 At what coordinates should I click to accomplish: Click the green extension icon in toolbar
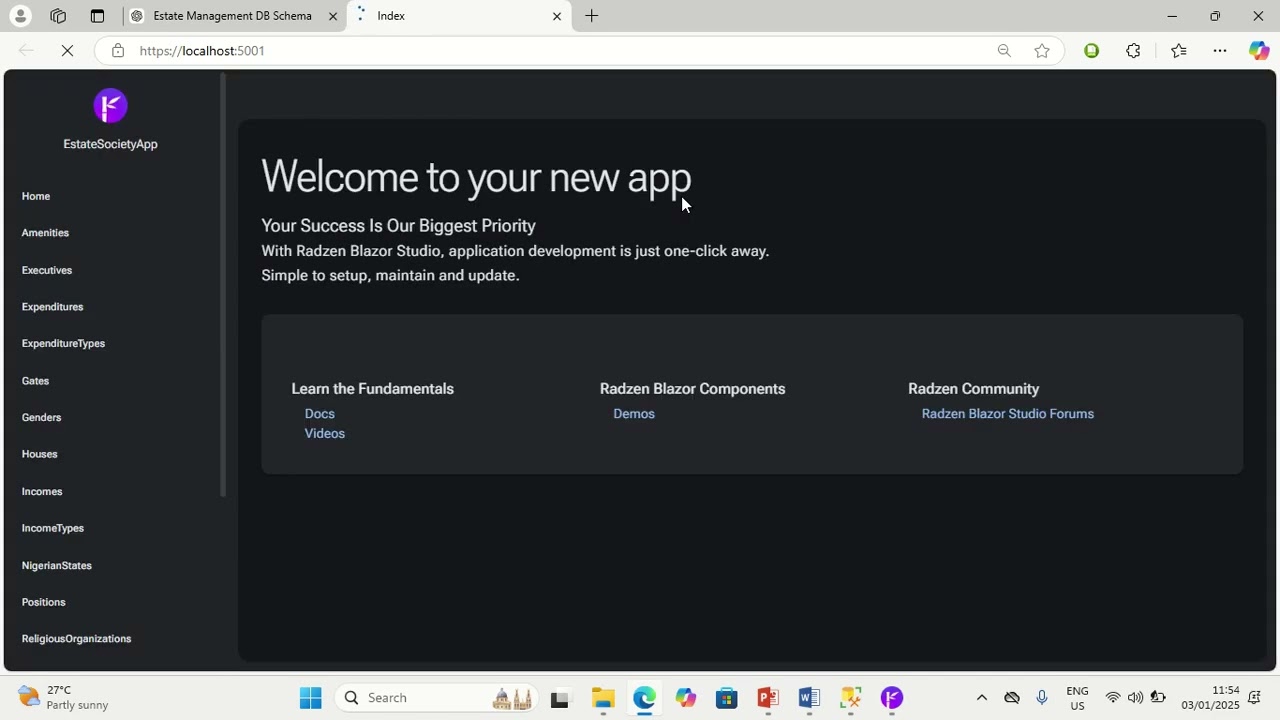1092,51
